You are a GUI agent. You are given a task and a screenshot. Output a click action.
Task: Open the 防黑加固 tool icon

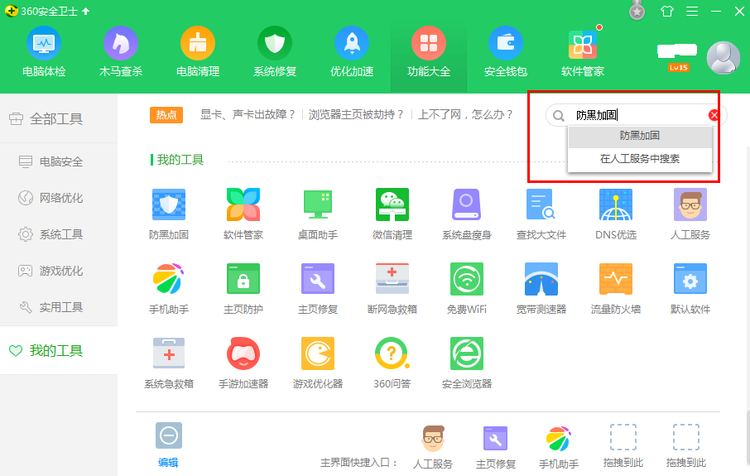tap(168, 205)
